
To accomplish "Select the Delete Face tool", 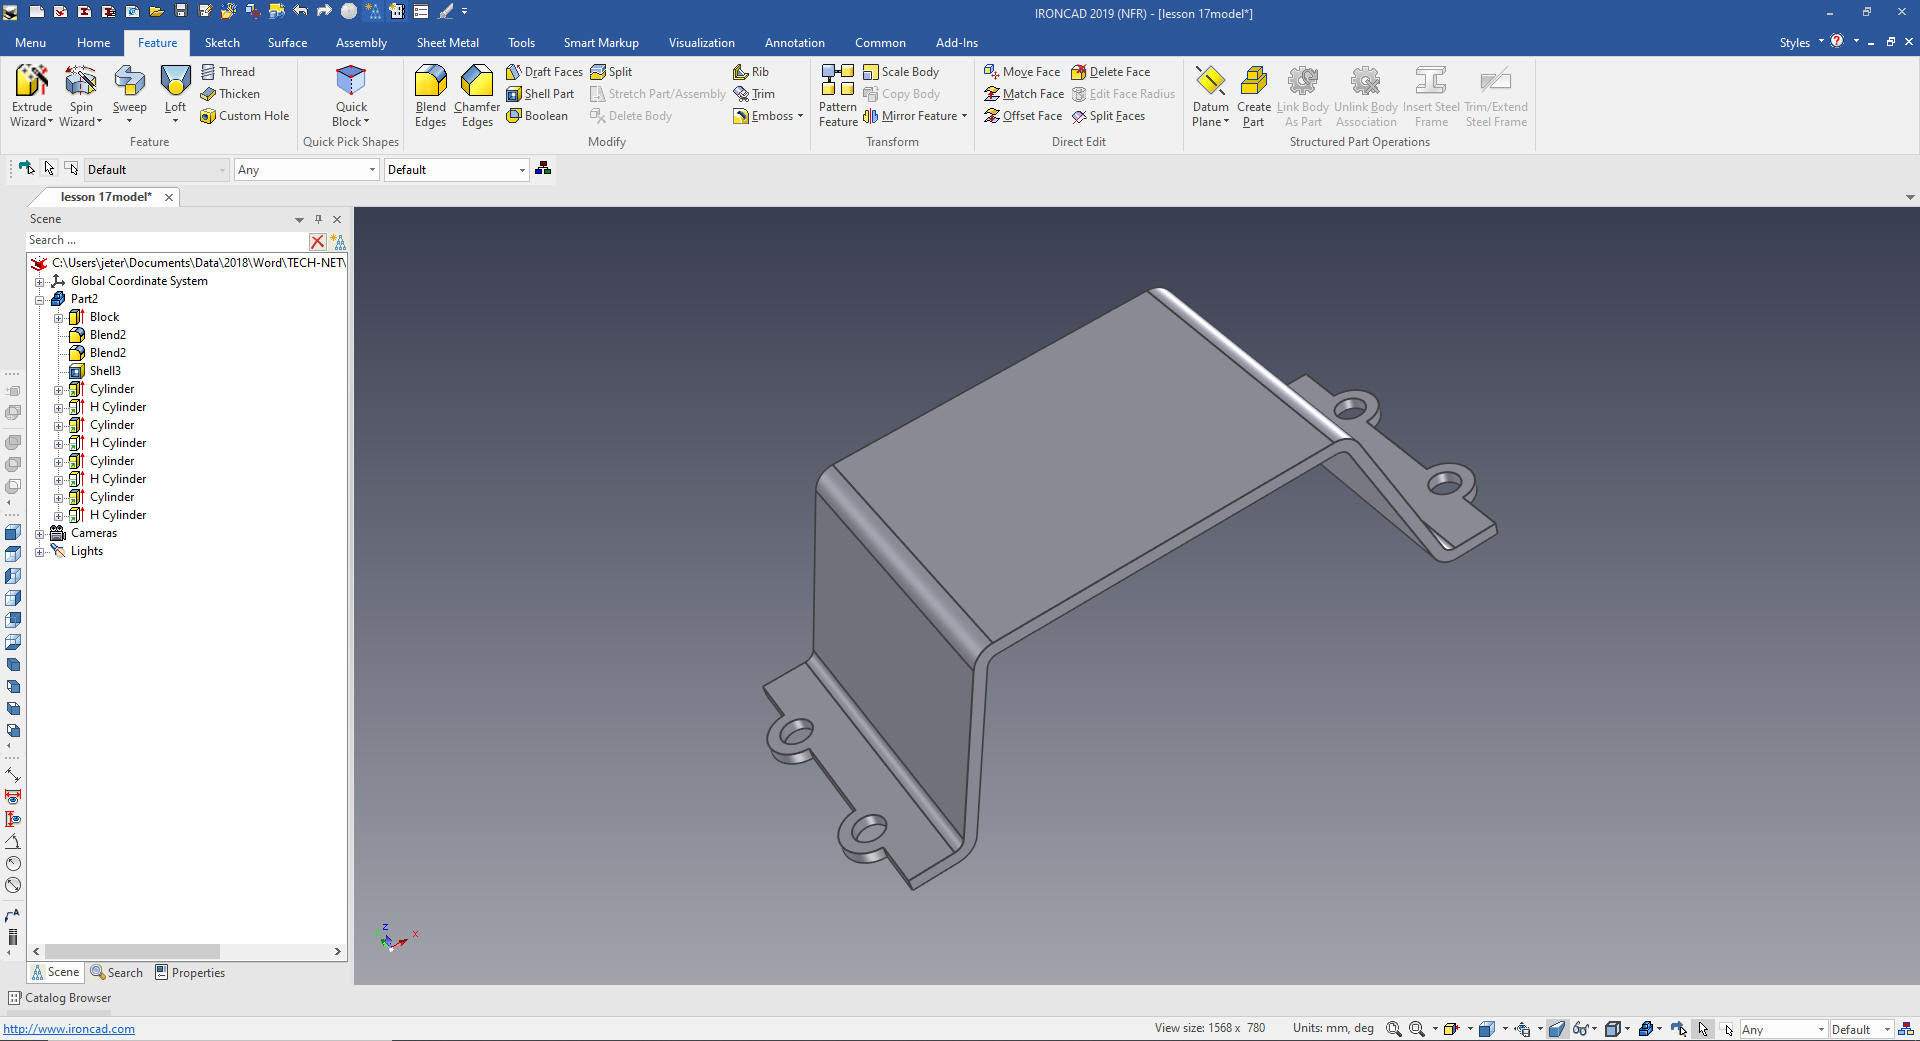I will coord(1111,72).
